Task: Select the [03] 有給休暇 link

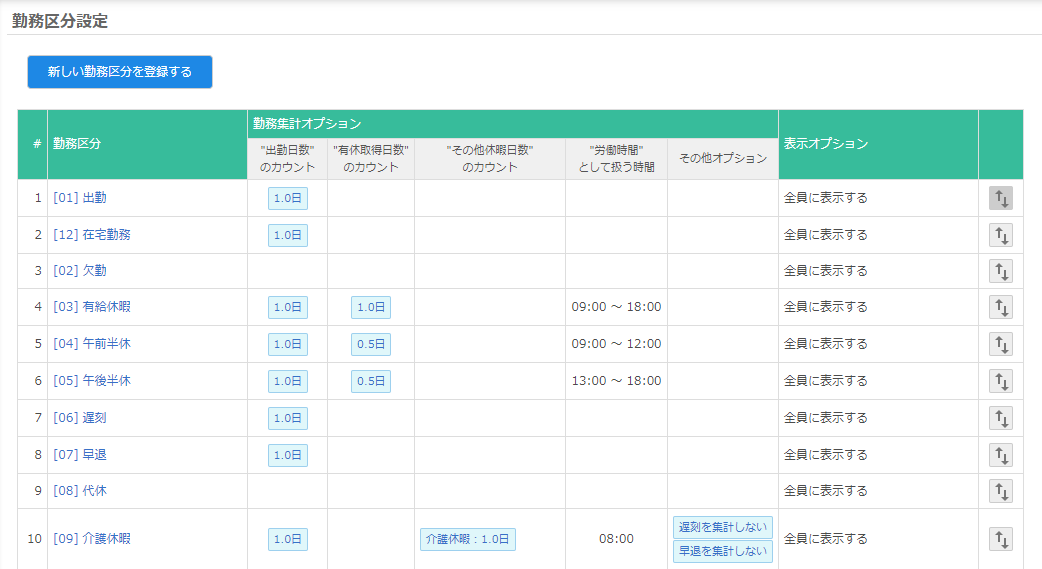Action: point(92,307)
